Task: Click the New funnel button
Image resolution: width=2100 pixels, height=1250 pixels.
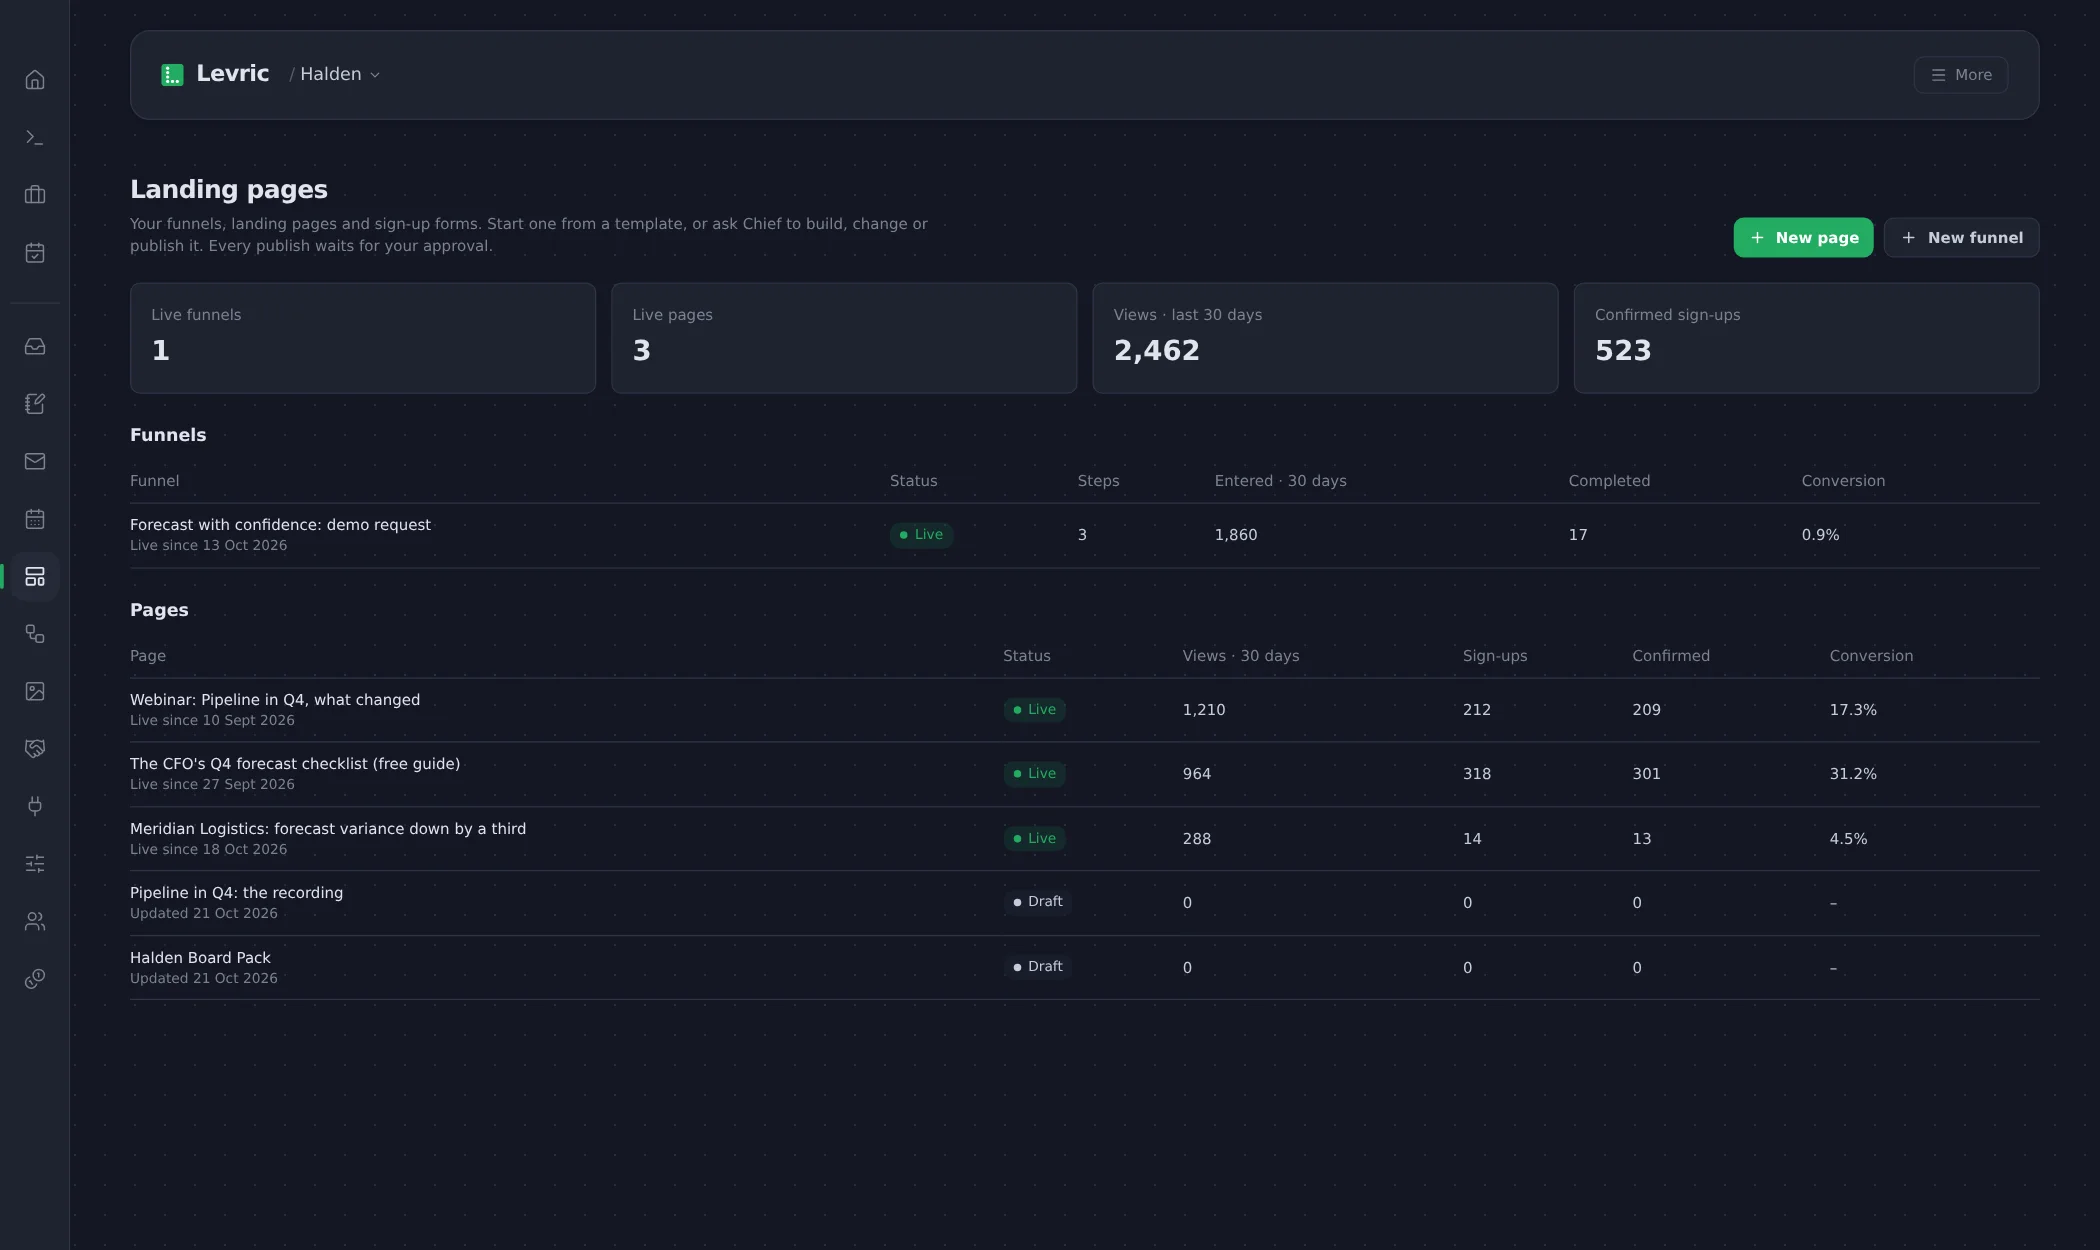Action: pyautogui.click(x=1961, y=238)
